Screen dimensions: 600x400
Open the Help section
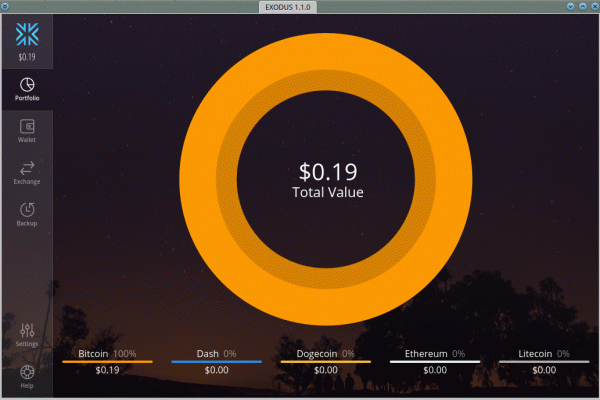tap(27, 377)
